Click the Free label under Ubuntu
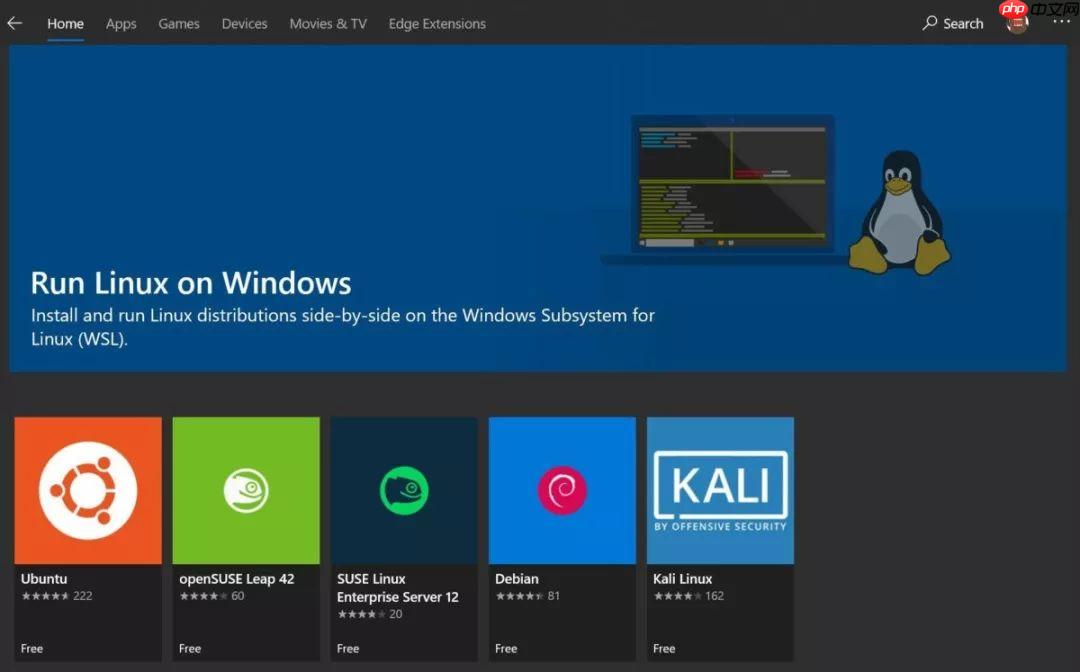Viewport: 1080px width, 672px height. pyautogui.click(x=31, y=648)
